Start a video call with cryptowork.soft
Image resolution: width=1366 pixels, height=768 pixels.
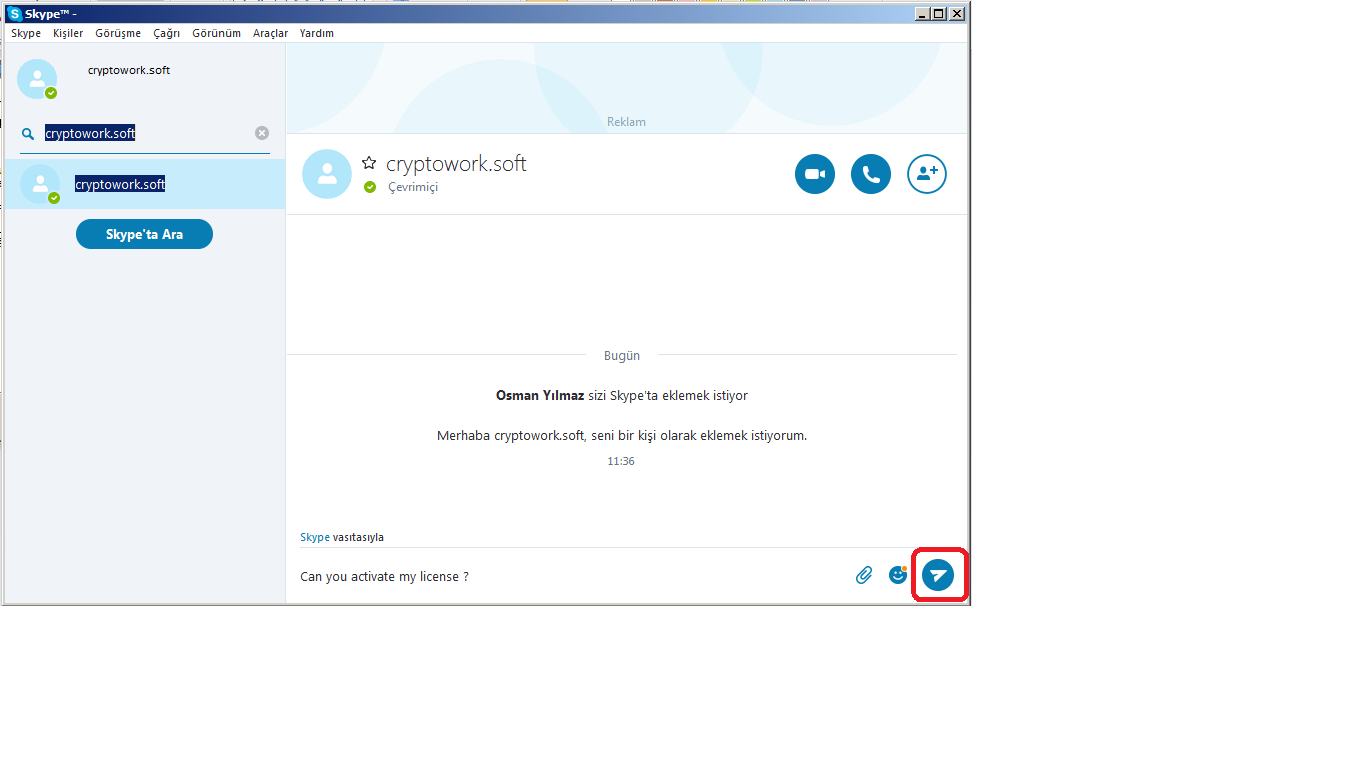click(x=815, y=174)
